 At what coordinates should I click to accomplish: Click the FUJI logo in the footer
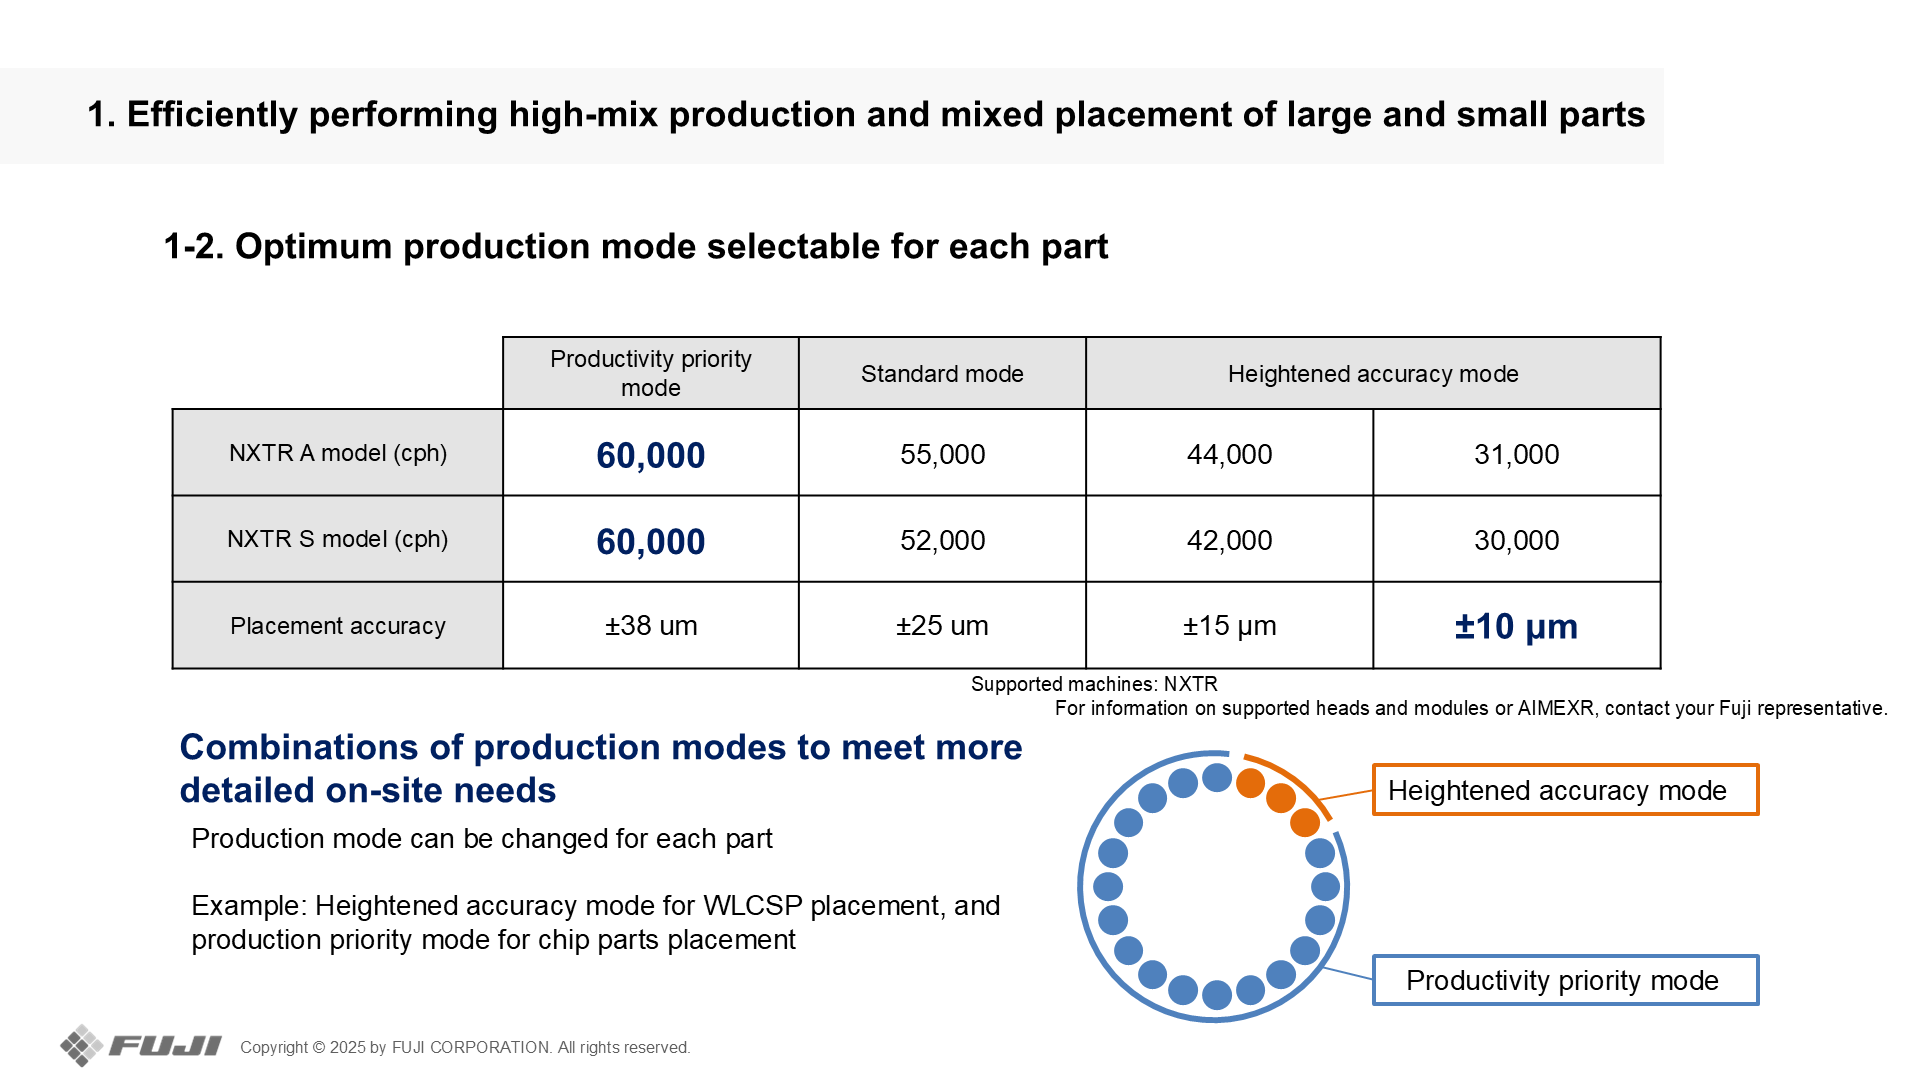[141, 1046]
